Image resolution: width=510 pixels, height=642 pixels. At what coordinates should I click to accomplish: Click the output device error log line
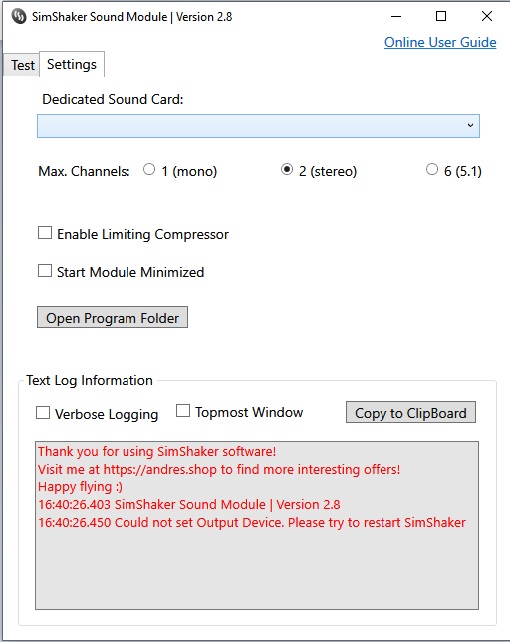(x=252, y=523)
